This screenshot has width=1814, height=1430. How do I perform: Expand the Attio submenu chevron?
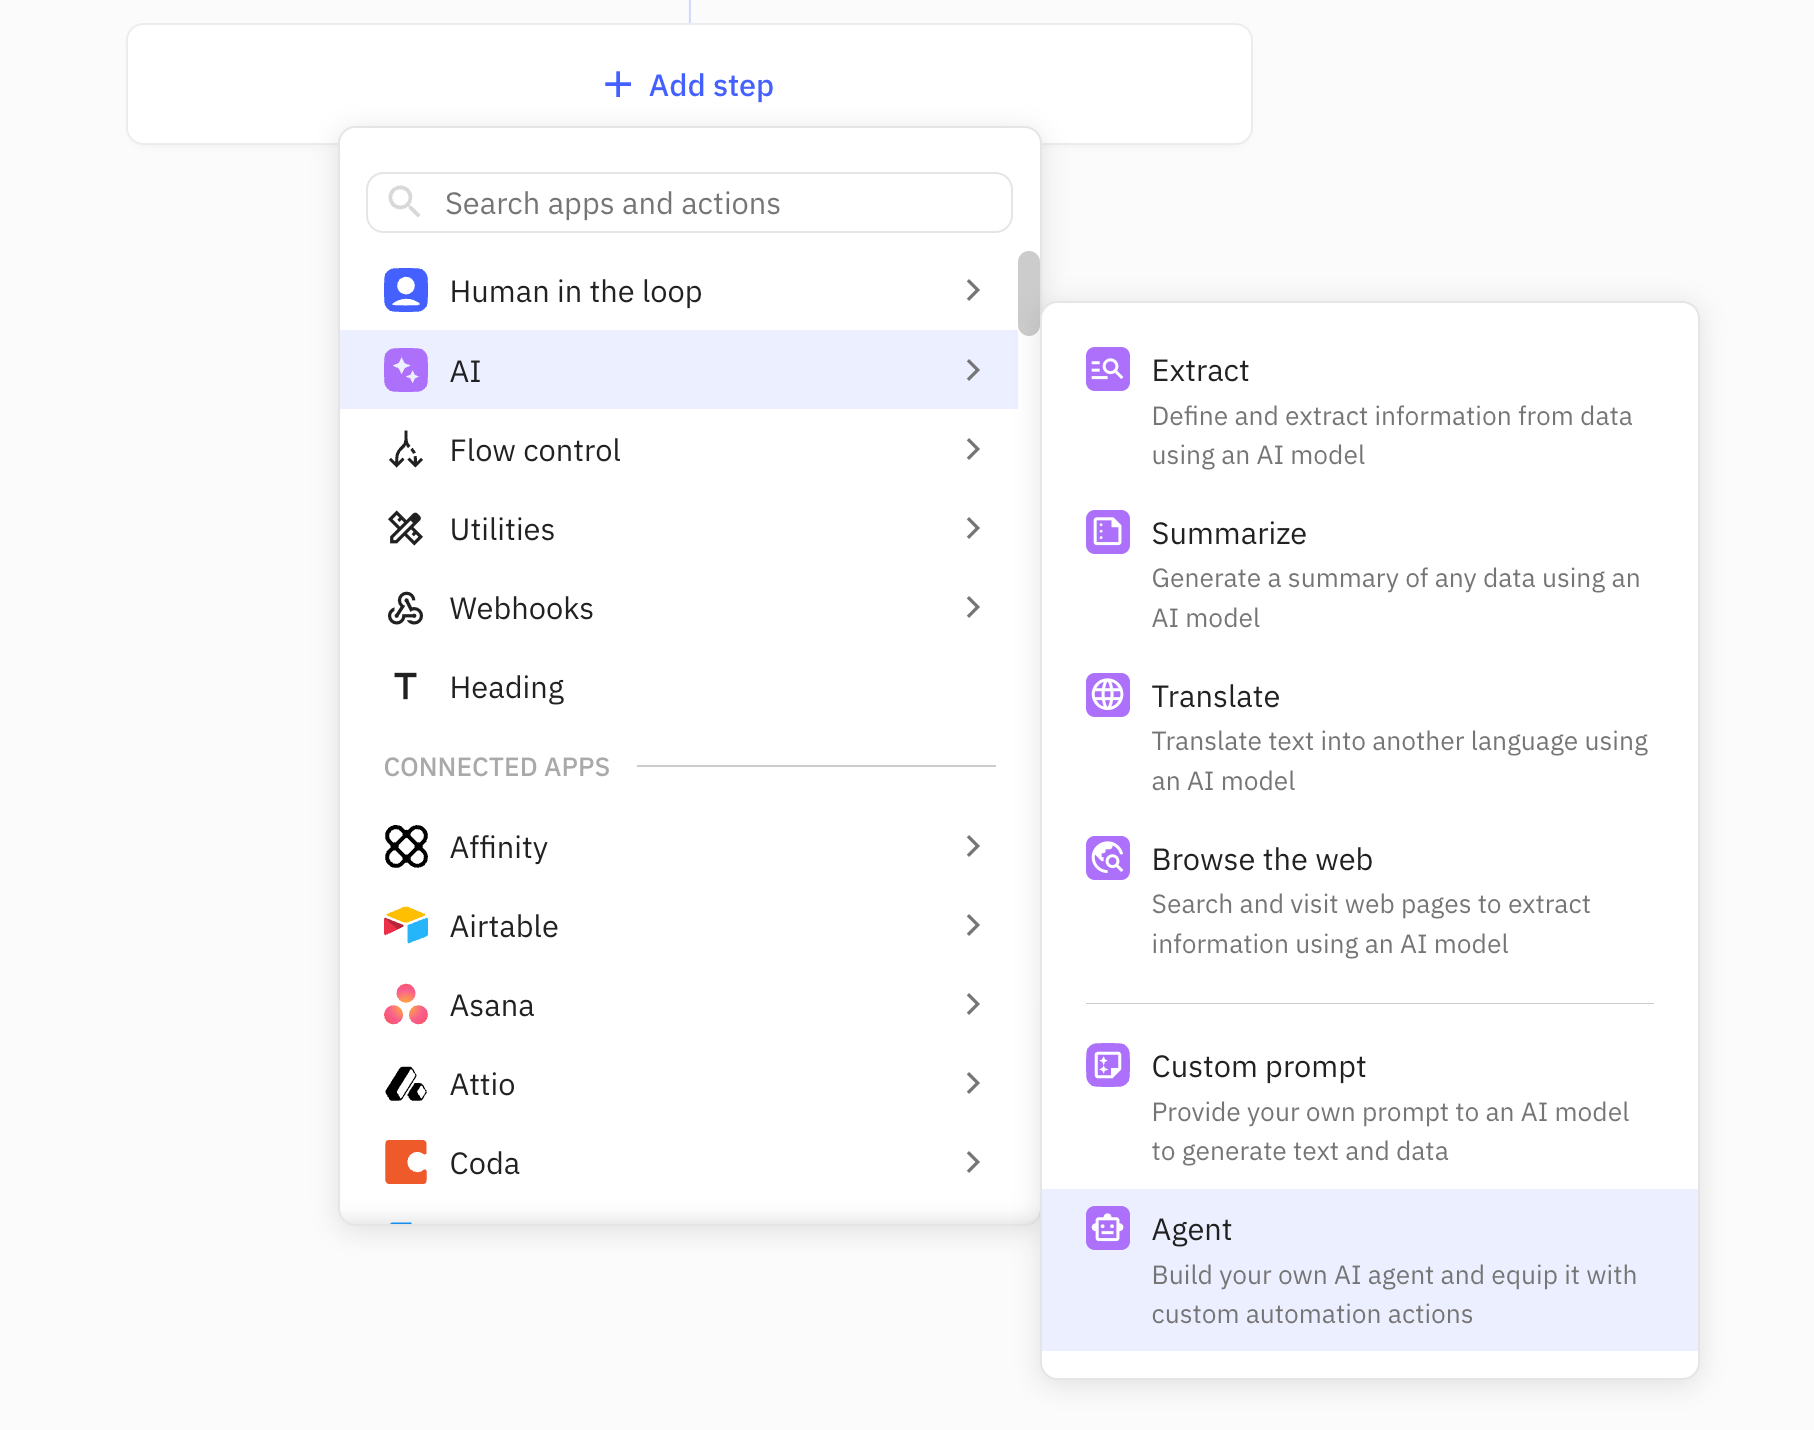coord(973,1083)
